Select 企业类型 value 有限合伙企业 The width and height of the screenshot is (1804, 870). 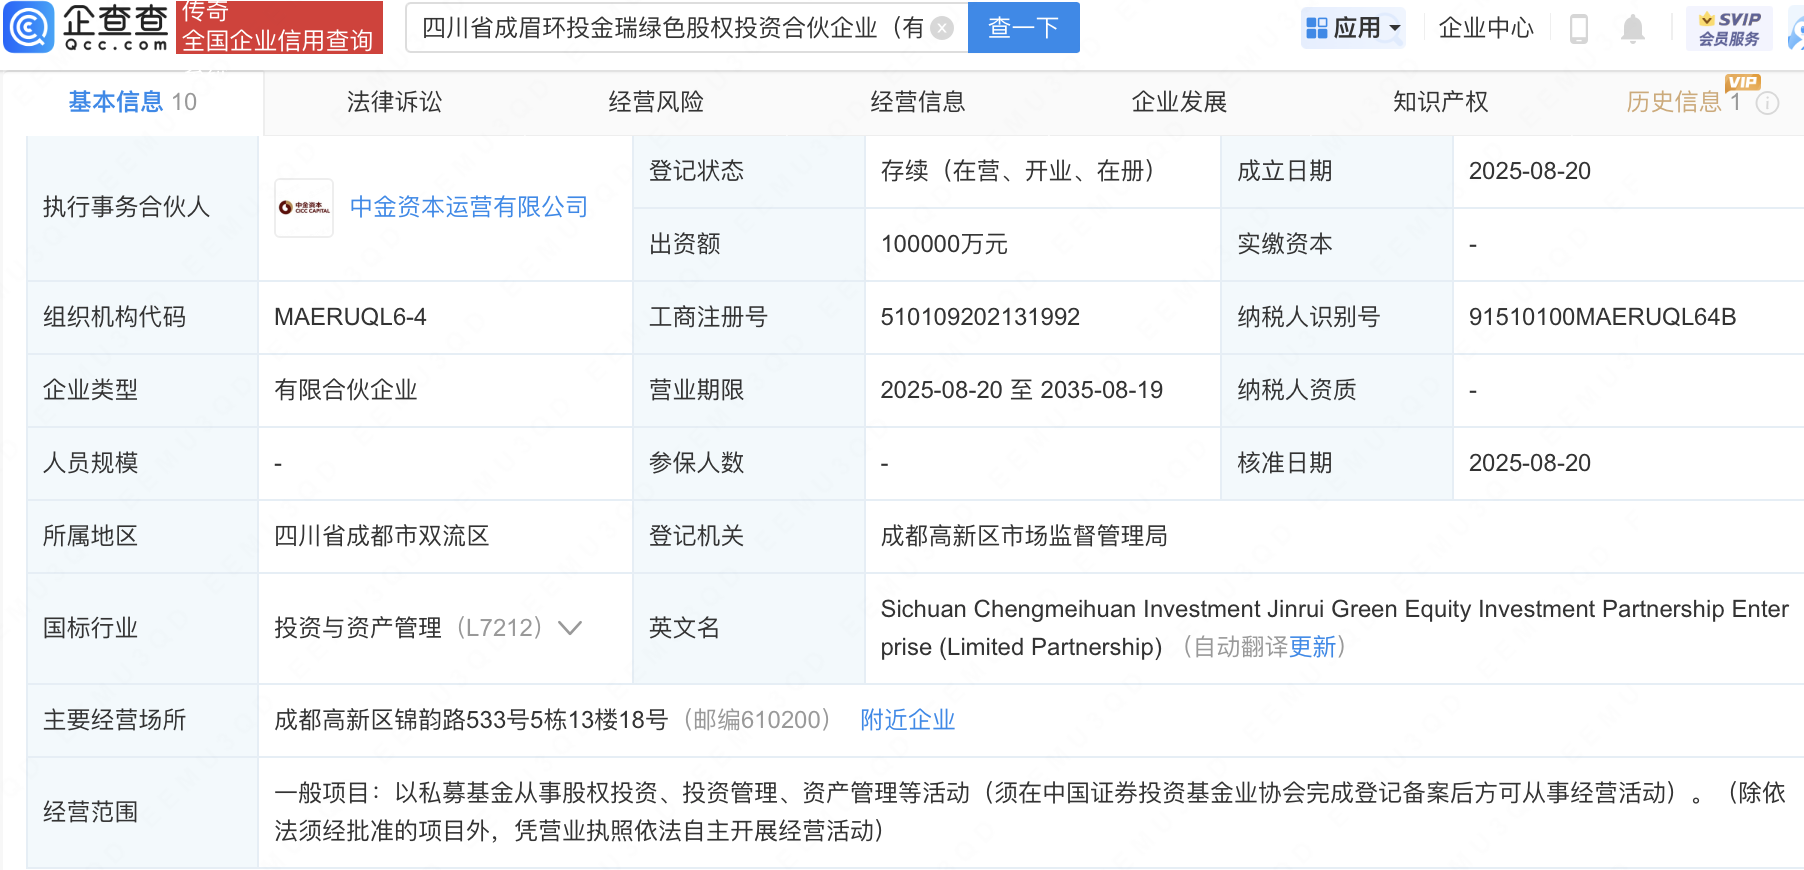(346, 390)
